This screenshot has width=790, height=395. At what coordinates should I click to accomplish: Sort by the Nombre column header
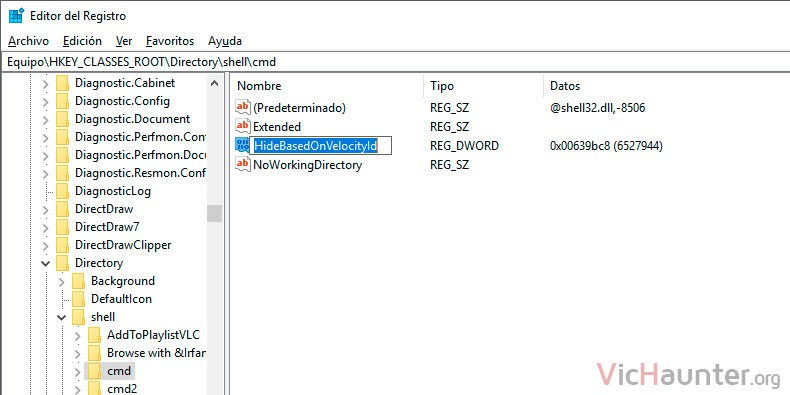pos(259,86)
